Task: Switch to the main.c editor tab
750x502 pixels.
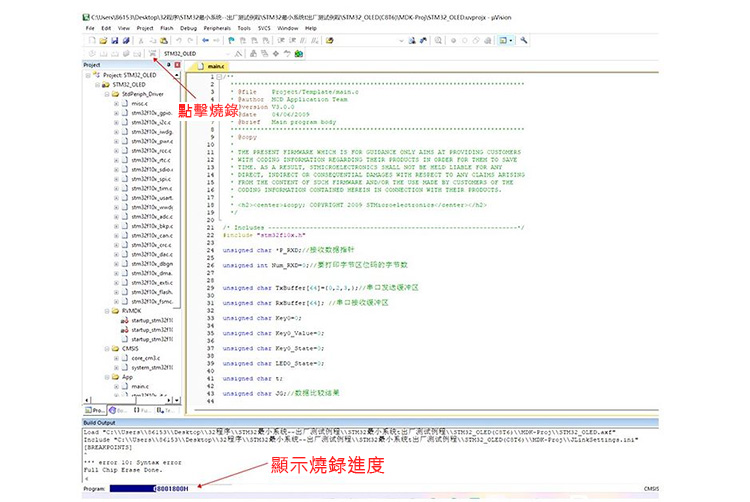Action: pos(216,65)
